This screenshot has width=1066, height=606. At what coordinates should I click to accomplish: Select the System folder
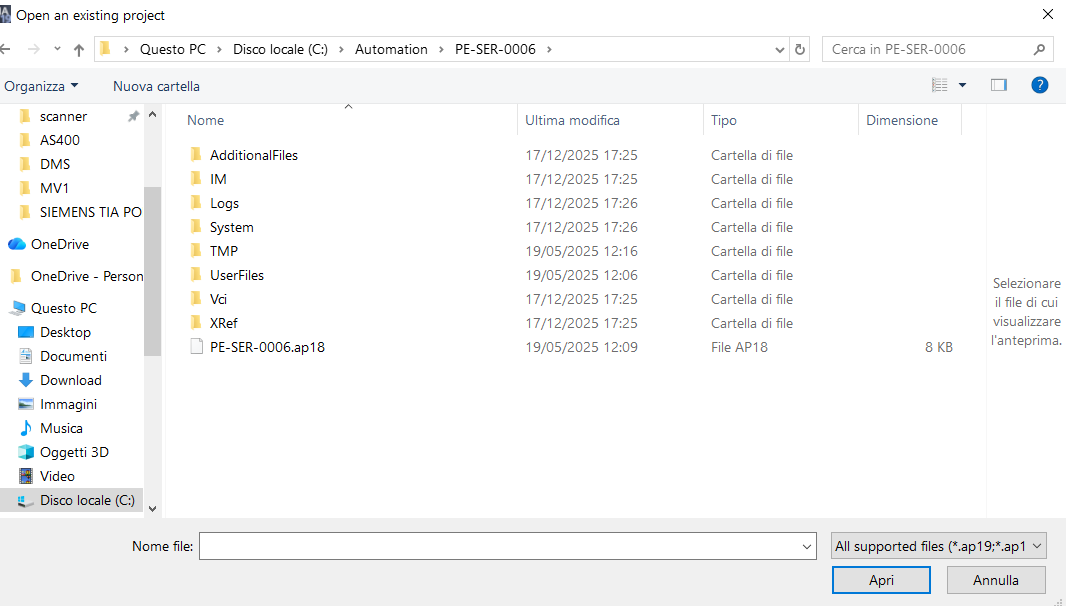[231, 227]
